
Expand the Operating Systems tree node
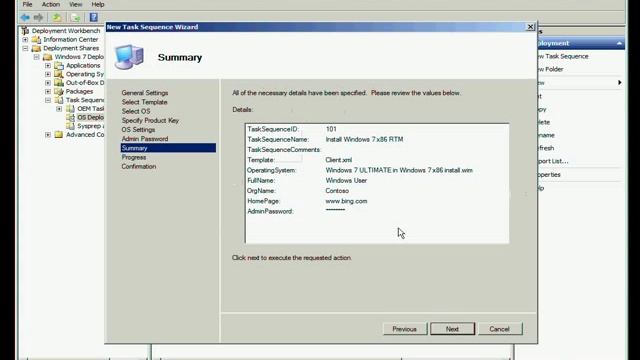pyautogui.click(x=48, y=74)
